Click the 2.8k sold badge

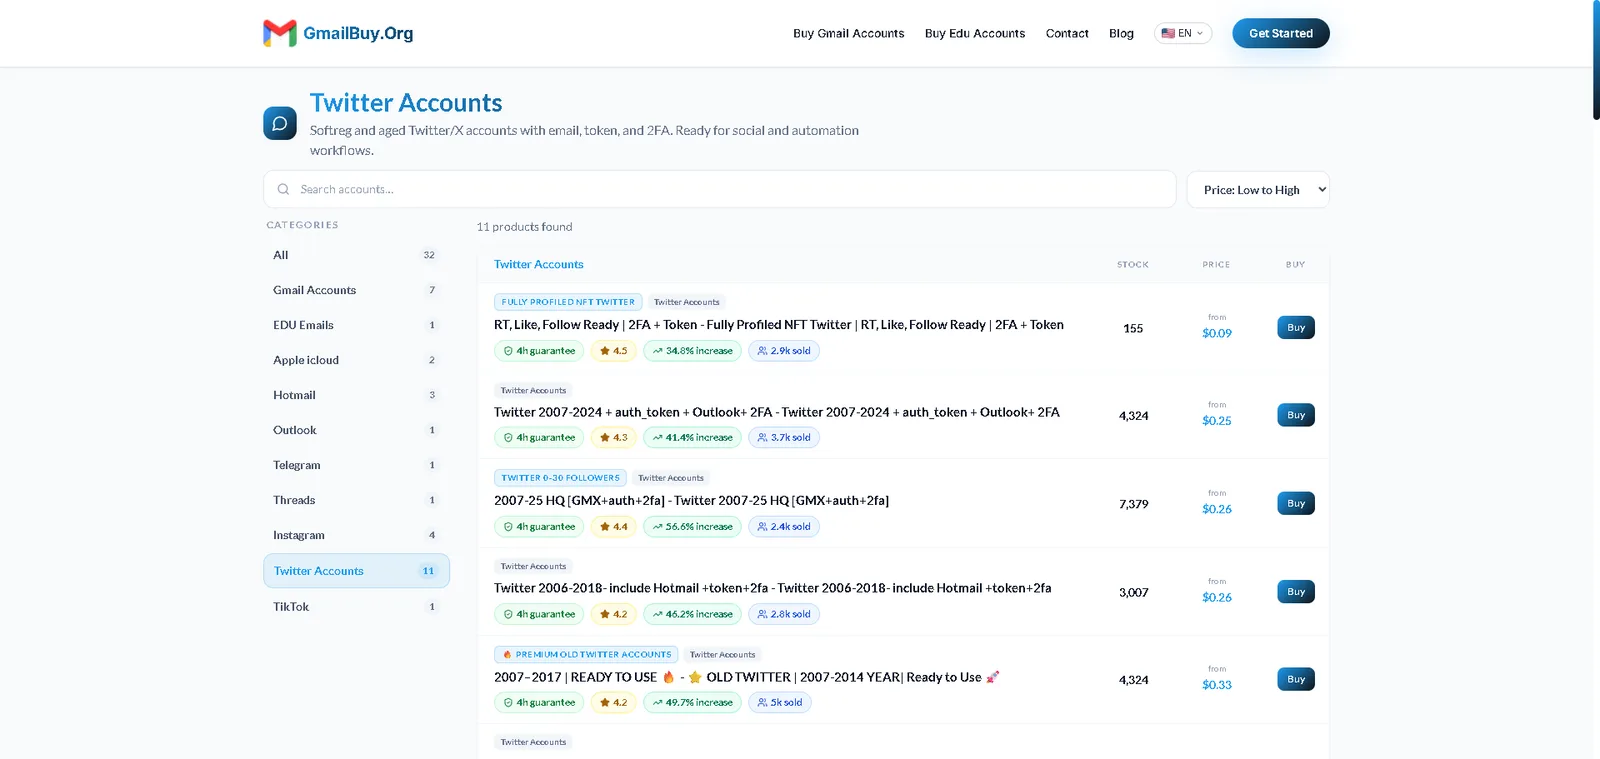tap(784, 615)
